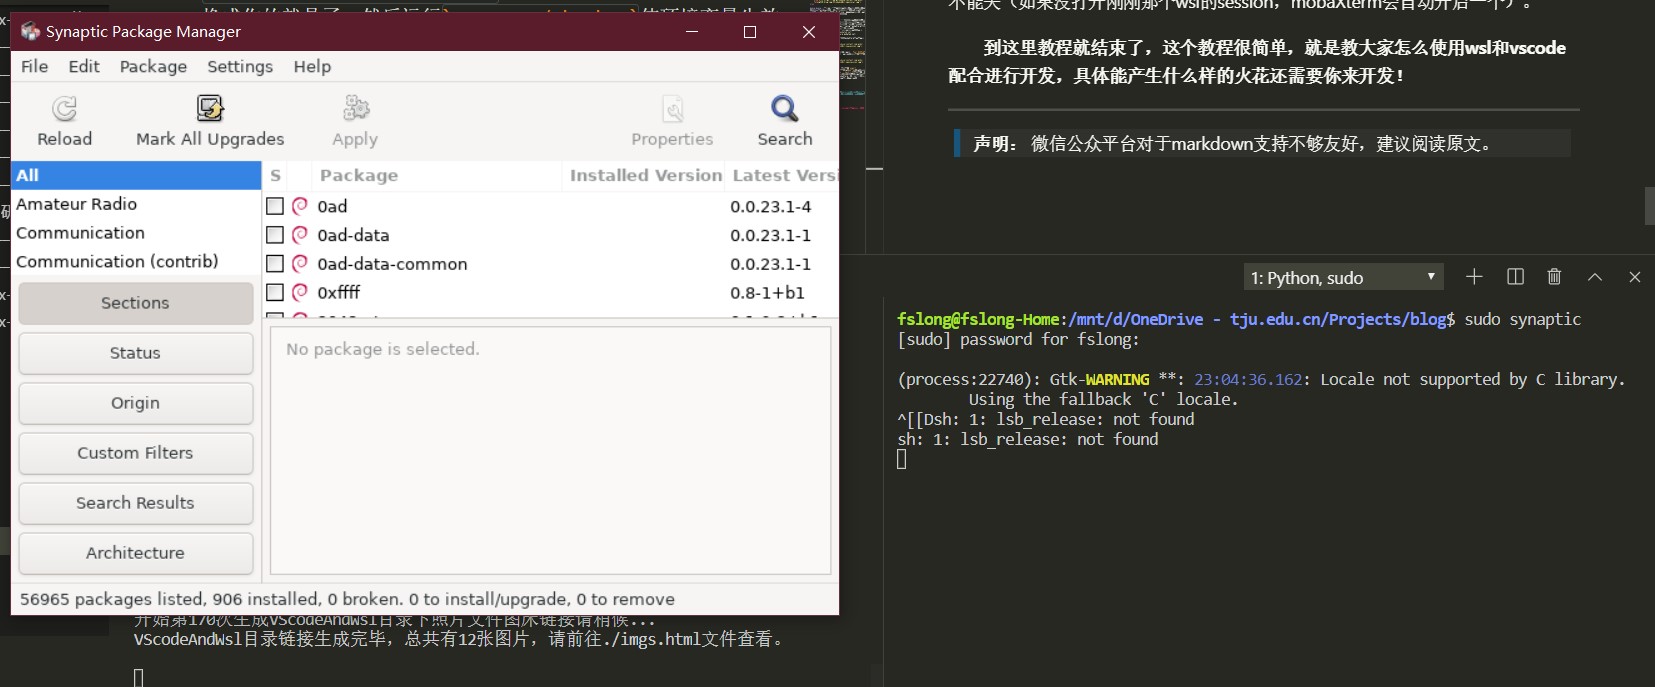Click the Debian swirl icon beside 0ad-data
This screenshot has height=687, width=1655.
[300, 235]
